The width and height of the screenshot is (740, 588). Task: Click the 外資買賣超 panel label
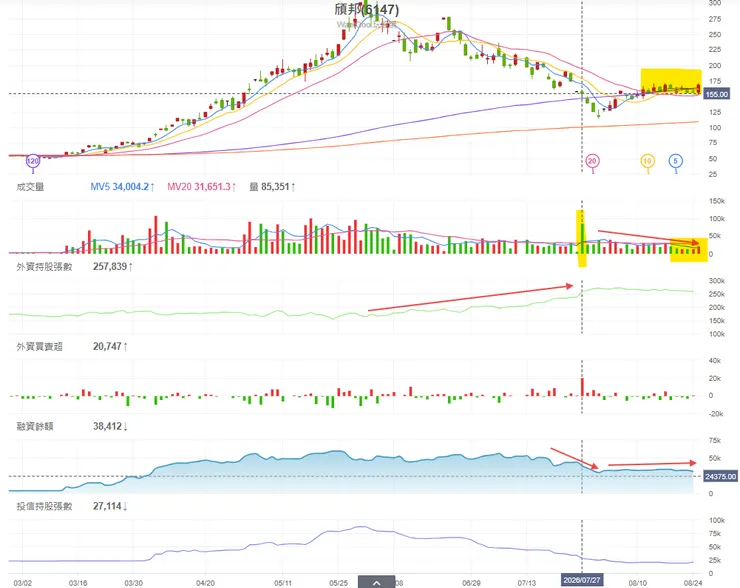pos(40,346)
